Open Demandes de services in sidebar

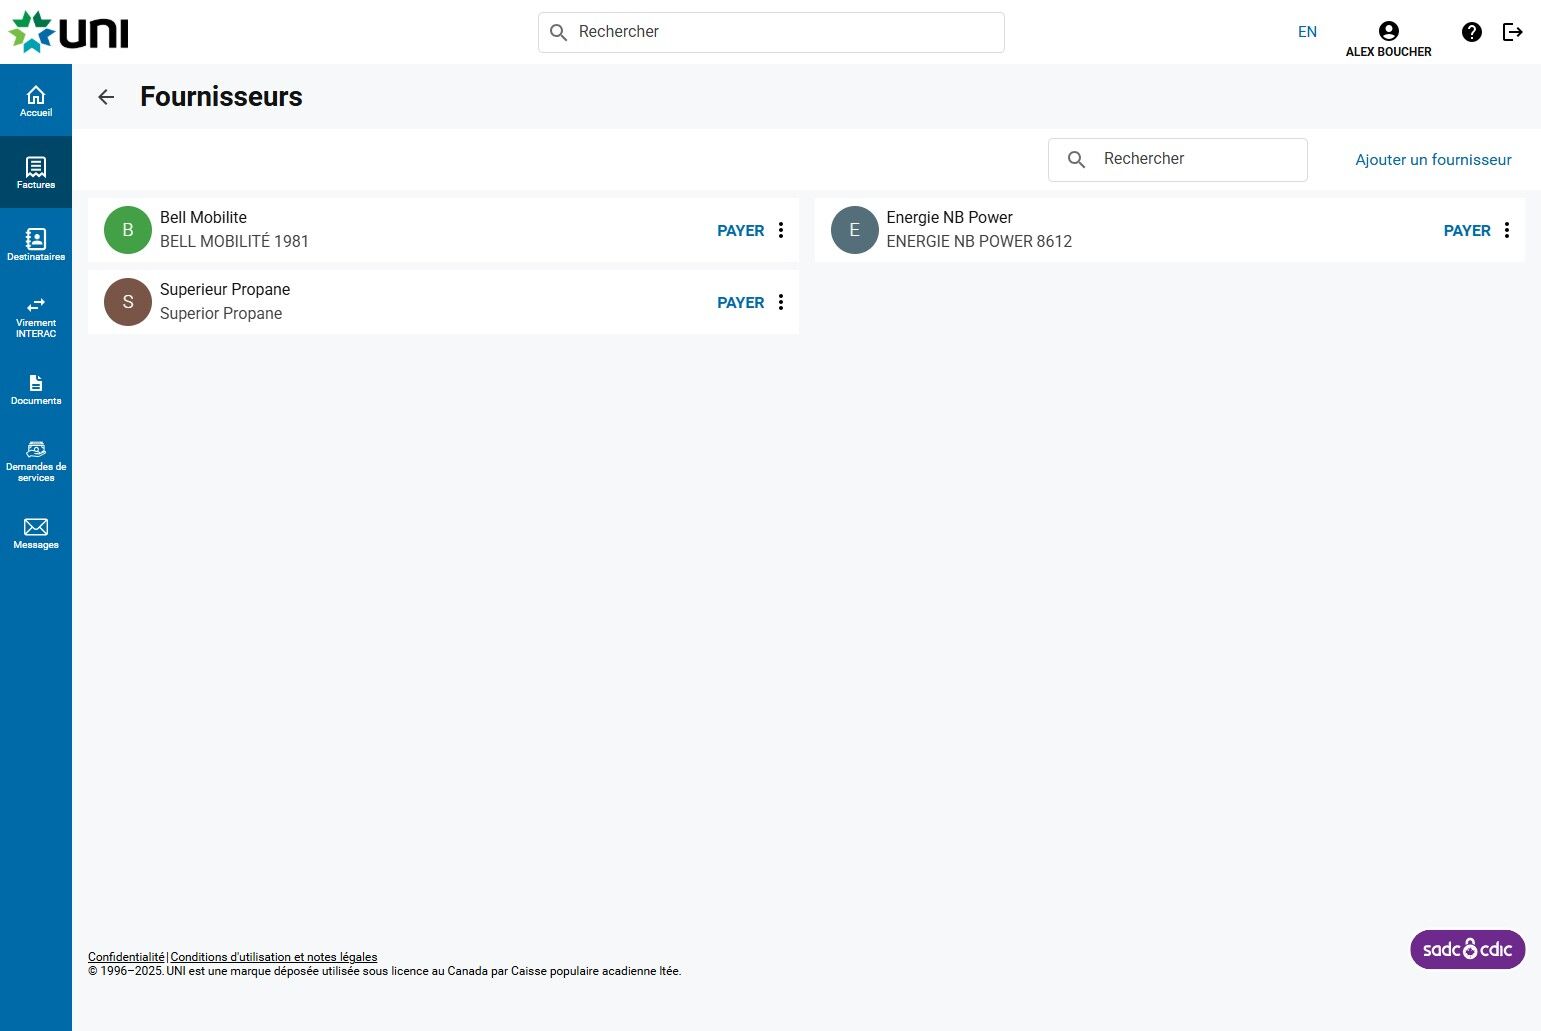point(36,460)
